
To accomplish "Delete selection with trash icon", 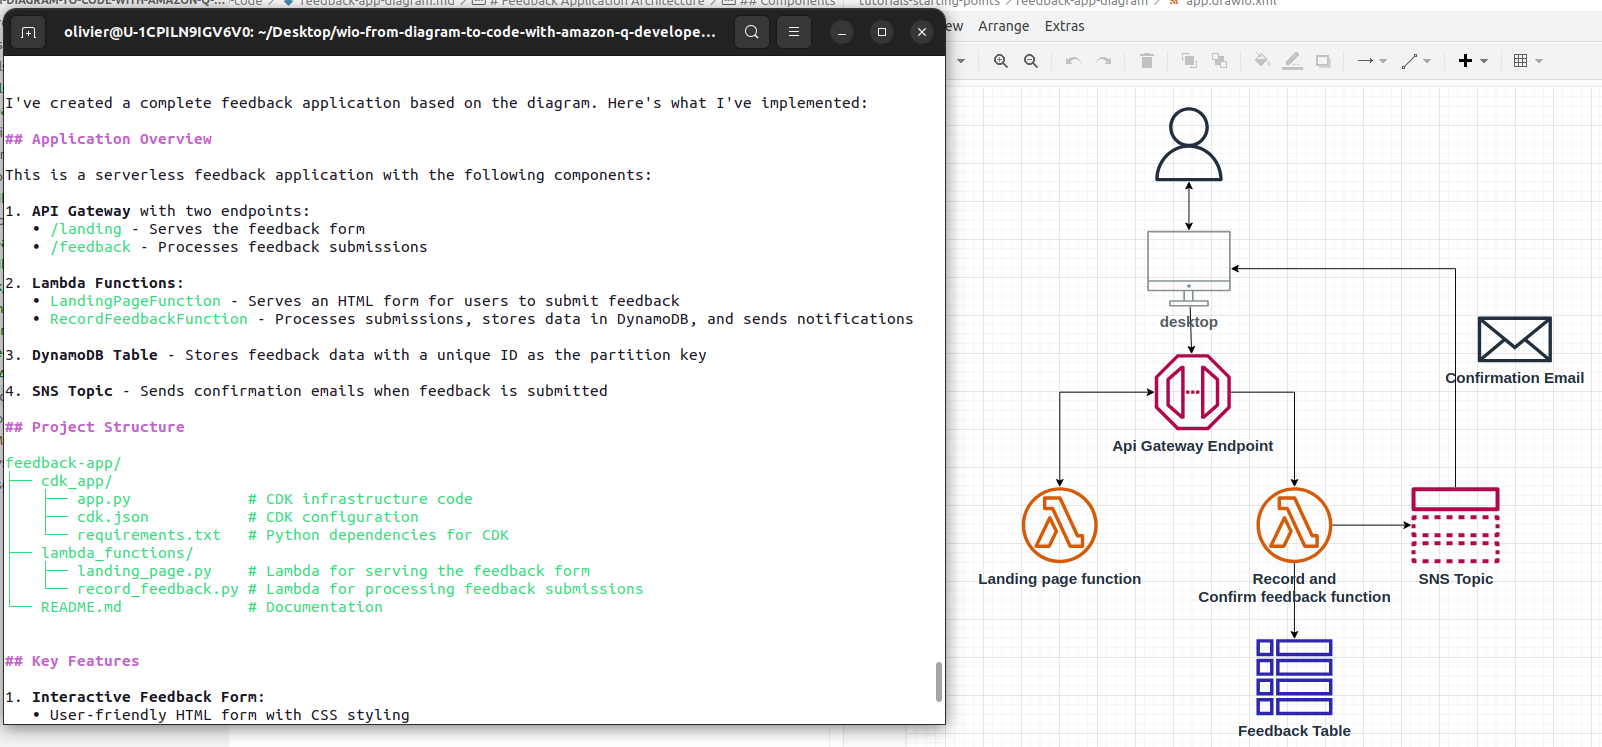I will [1147, 61].
